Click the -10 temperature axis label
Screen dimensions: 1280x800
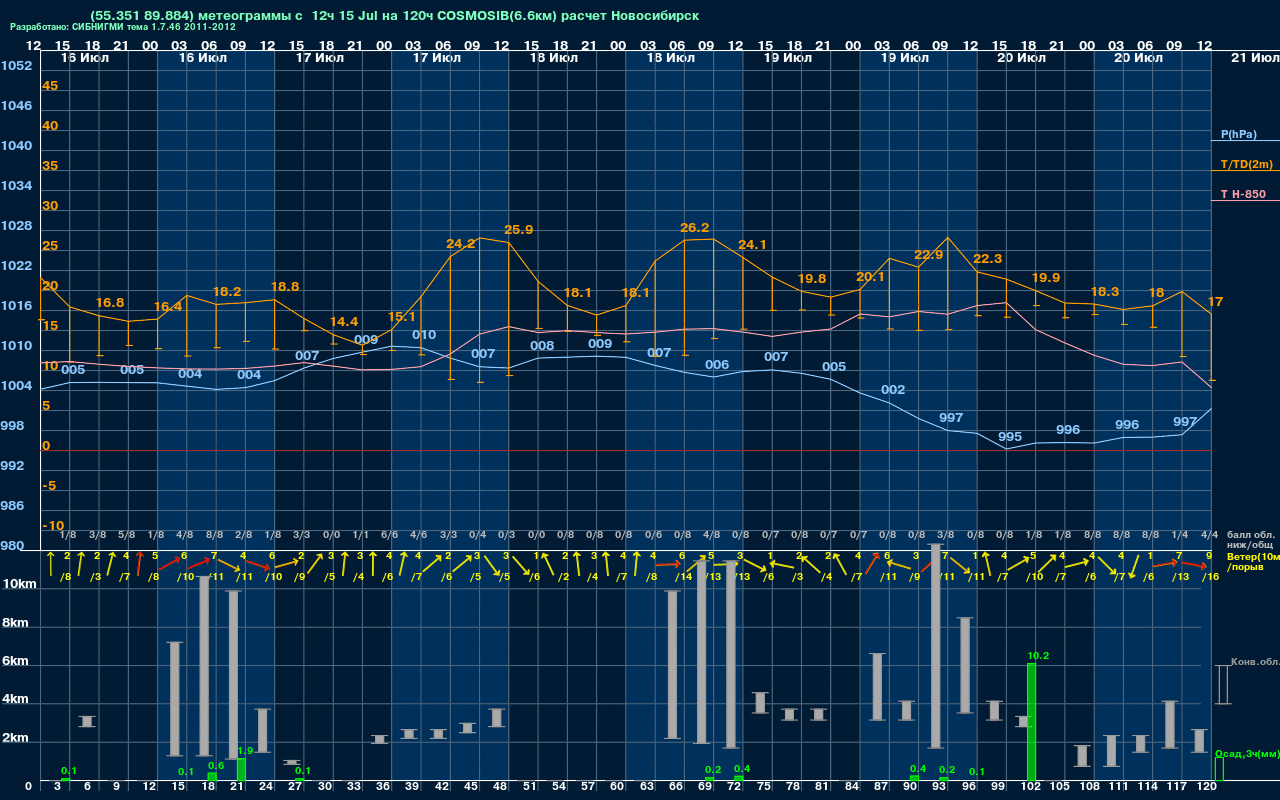tap(53, 526)
